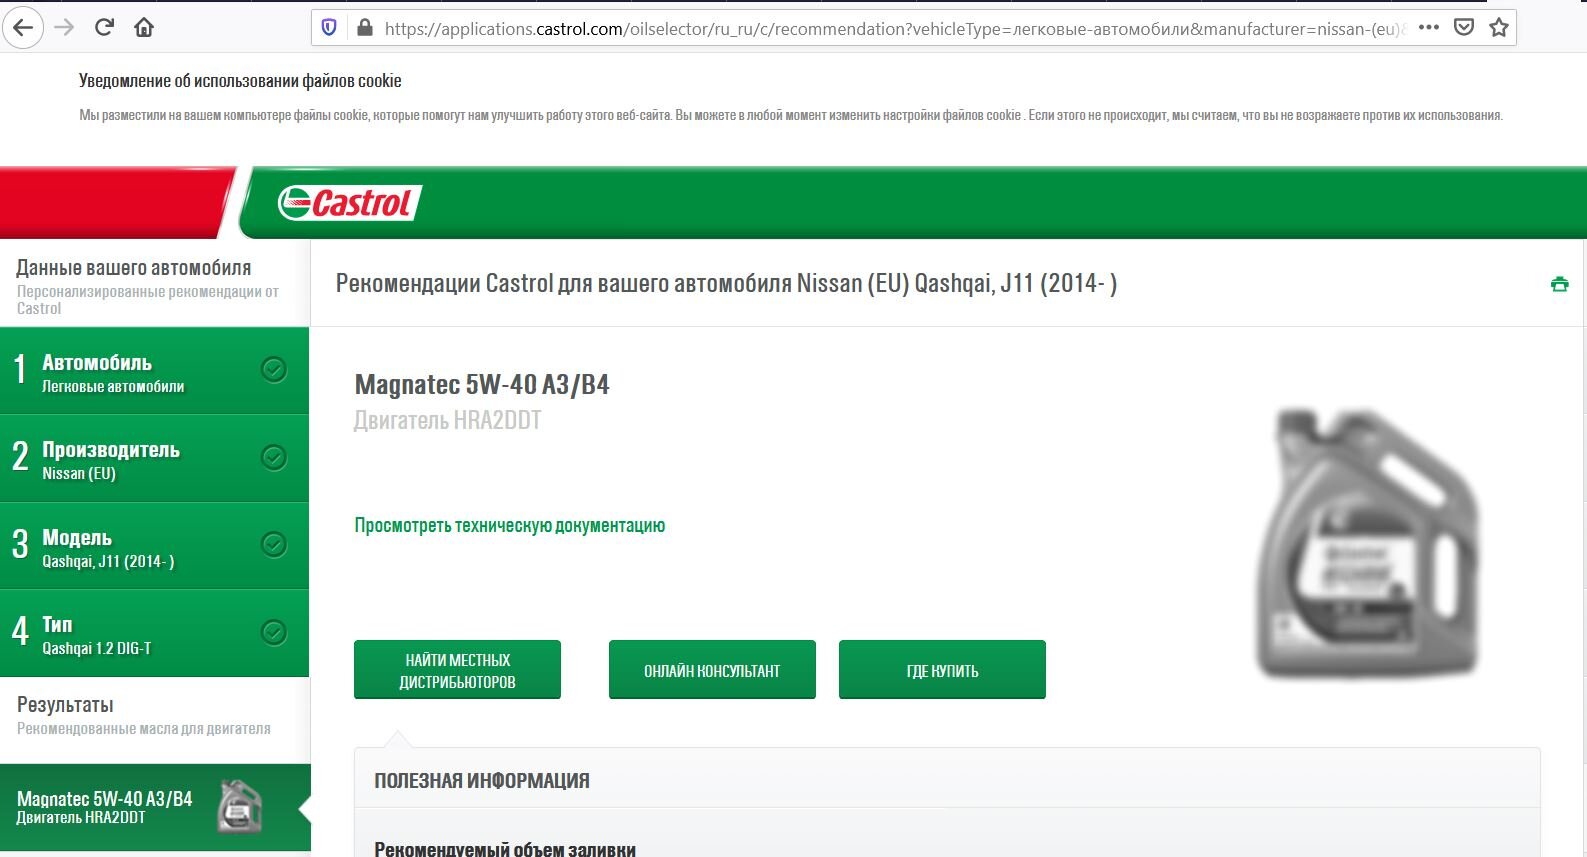Open page actions three-dot menu
Image resolution: width=1587 pixels, height=857 pixels.
[x=1429, y=27]
